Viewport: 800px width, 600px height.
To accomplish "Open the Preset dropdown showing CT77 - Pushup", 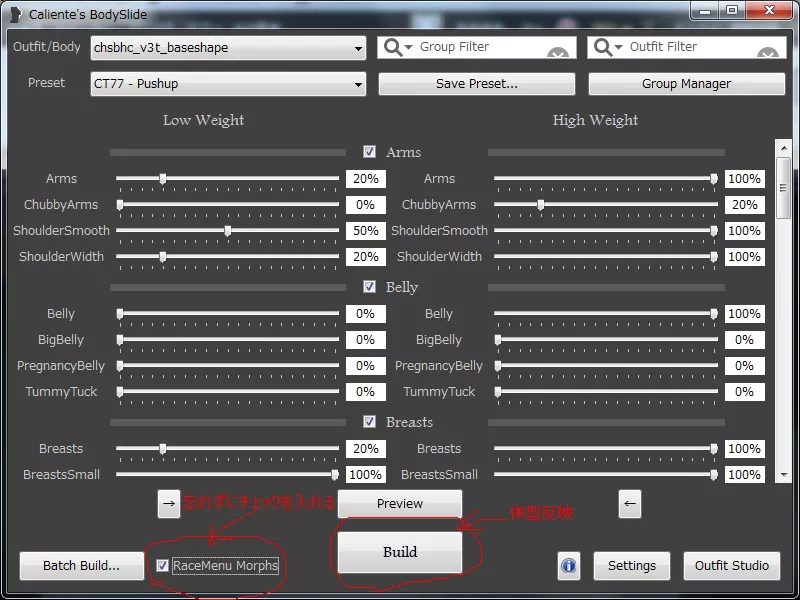I will point(228,84).
